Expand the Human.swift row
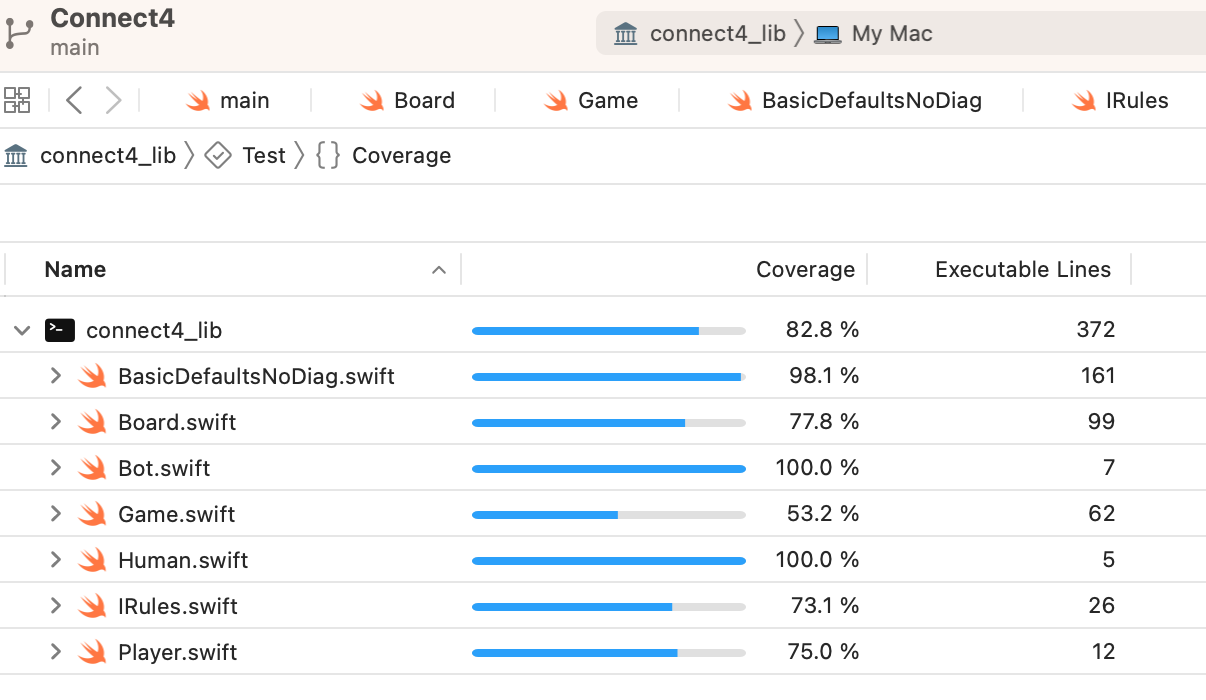 (56, 560)
